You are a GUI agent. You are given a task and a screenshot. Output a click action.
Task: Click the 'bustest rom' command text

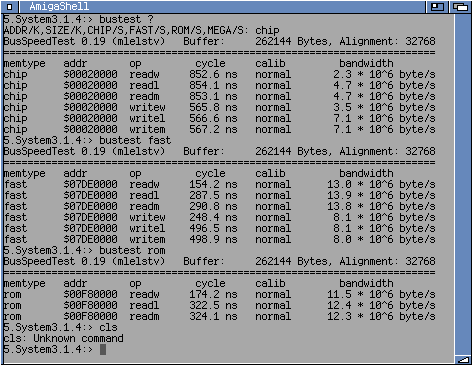coord(132,250)
